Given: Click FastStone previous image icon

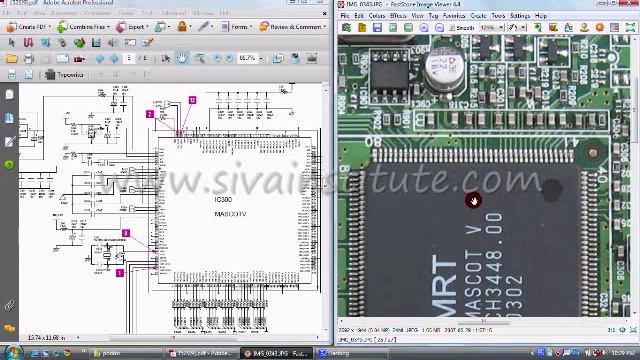Looking at the screenshot, I should (393, 28).
